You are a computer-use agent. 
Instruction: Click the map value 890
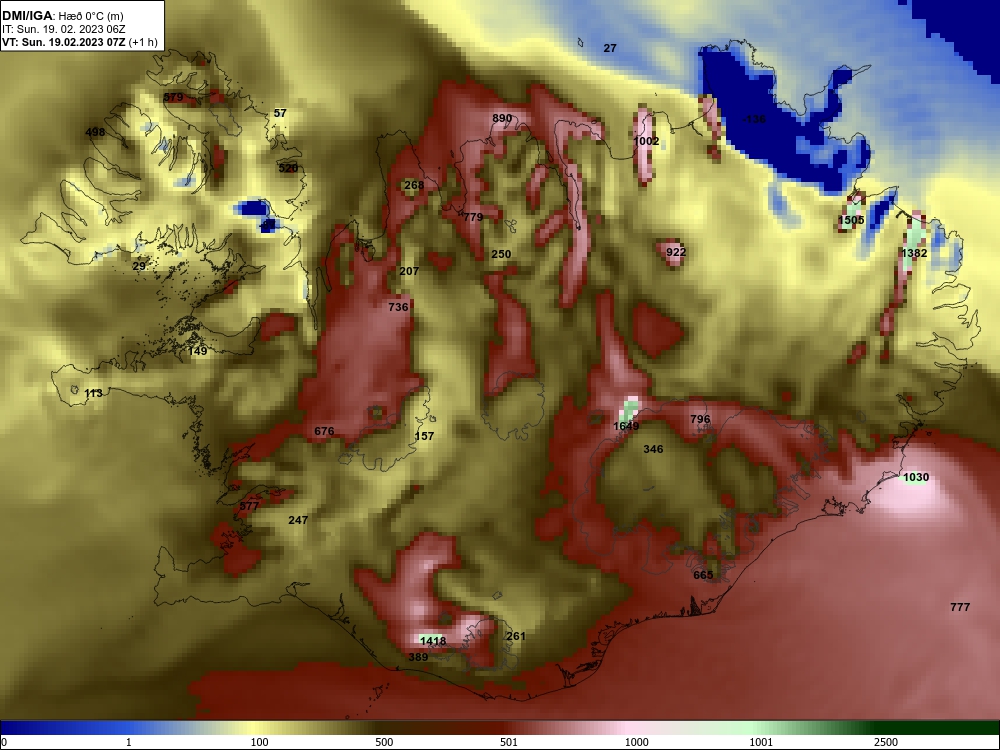tap(502, 118)
